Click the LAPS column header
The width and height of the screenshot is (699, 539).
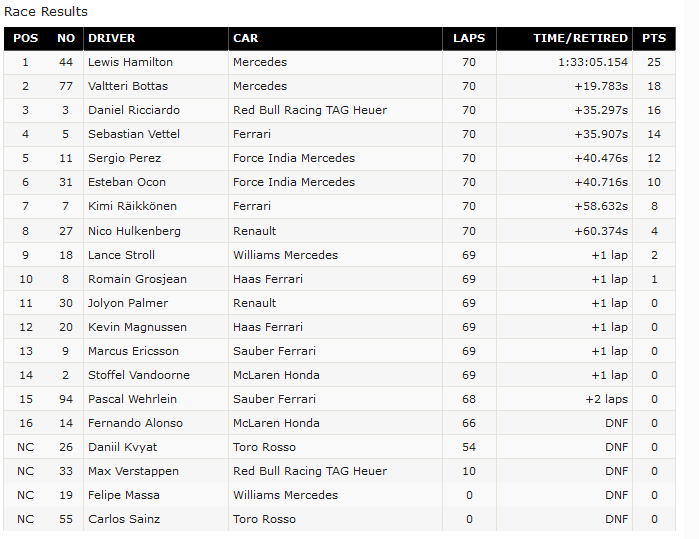coord(469,38)
